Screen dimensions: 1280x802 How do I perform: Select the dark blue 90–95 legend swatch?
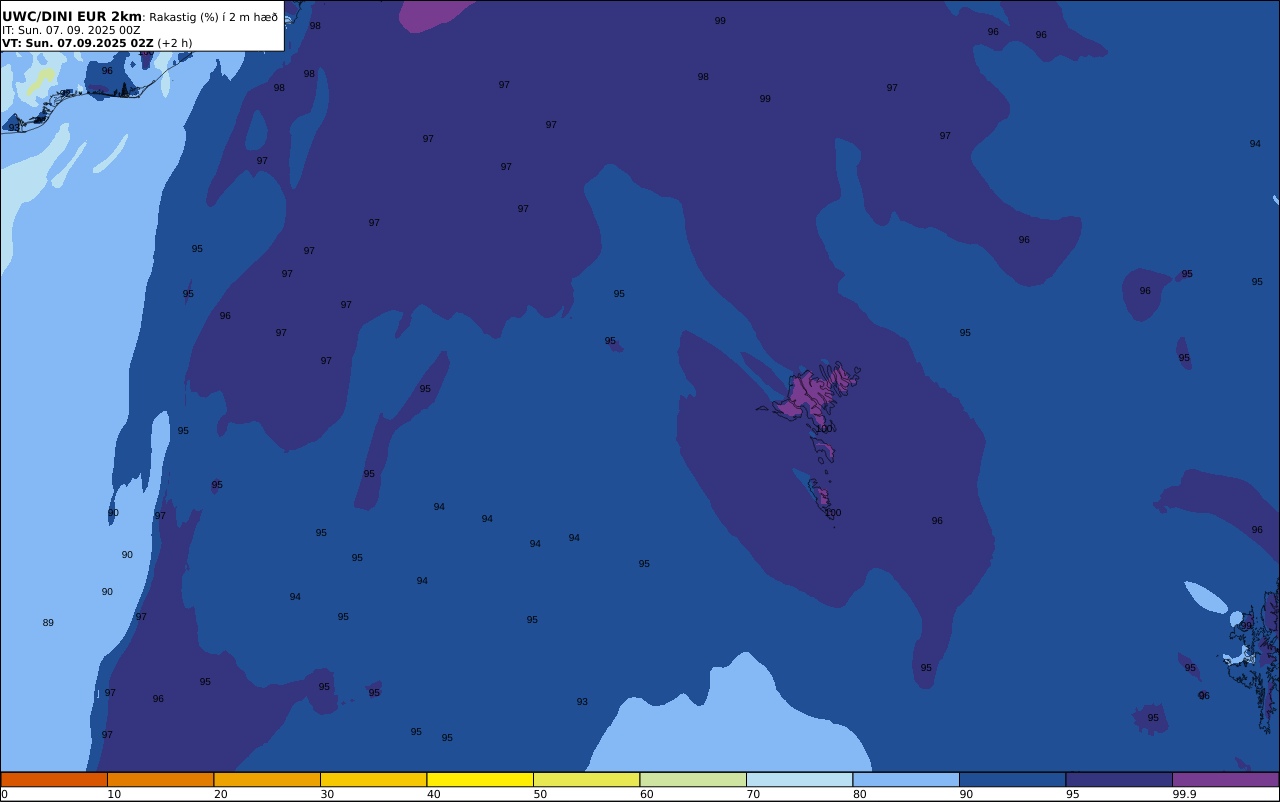(1012, 779)
